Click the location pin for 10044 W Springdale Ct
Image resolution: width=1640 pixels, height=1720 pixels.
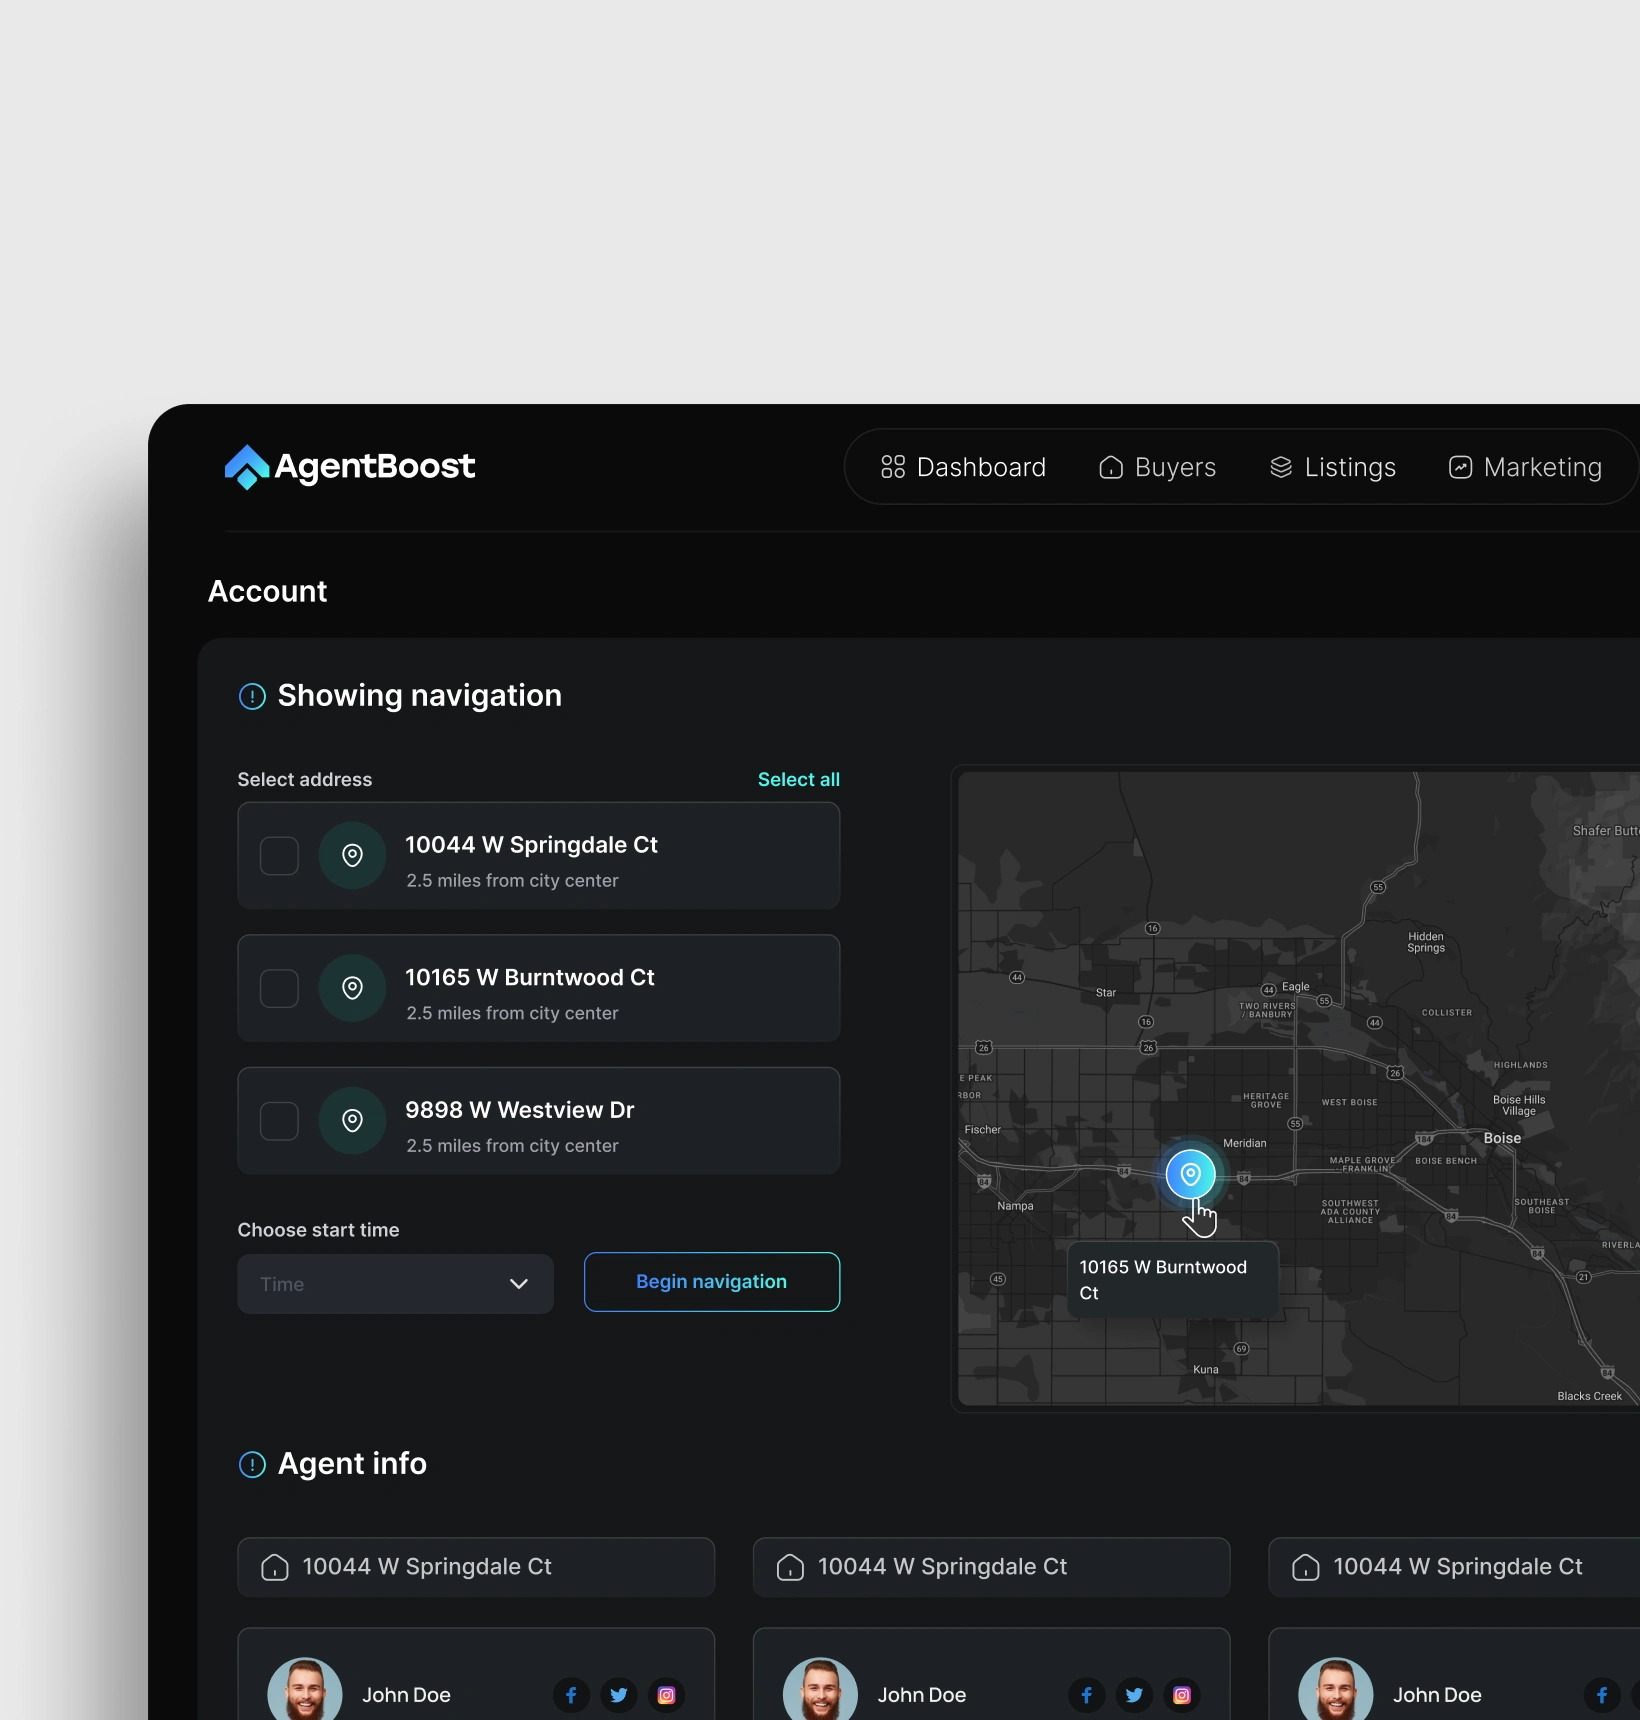(352, 856)
